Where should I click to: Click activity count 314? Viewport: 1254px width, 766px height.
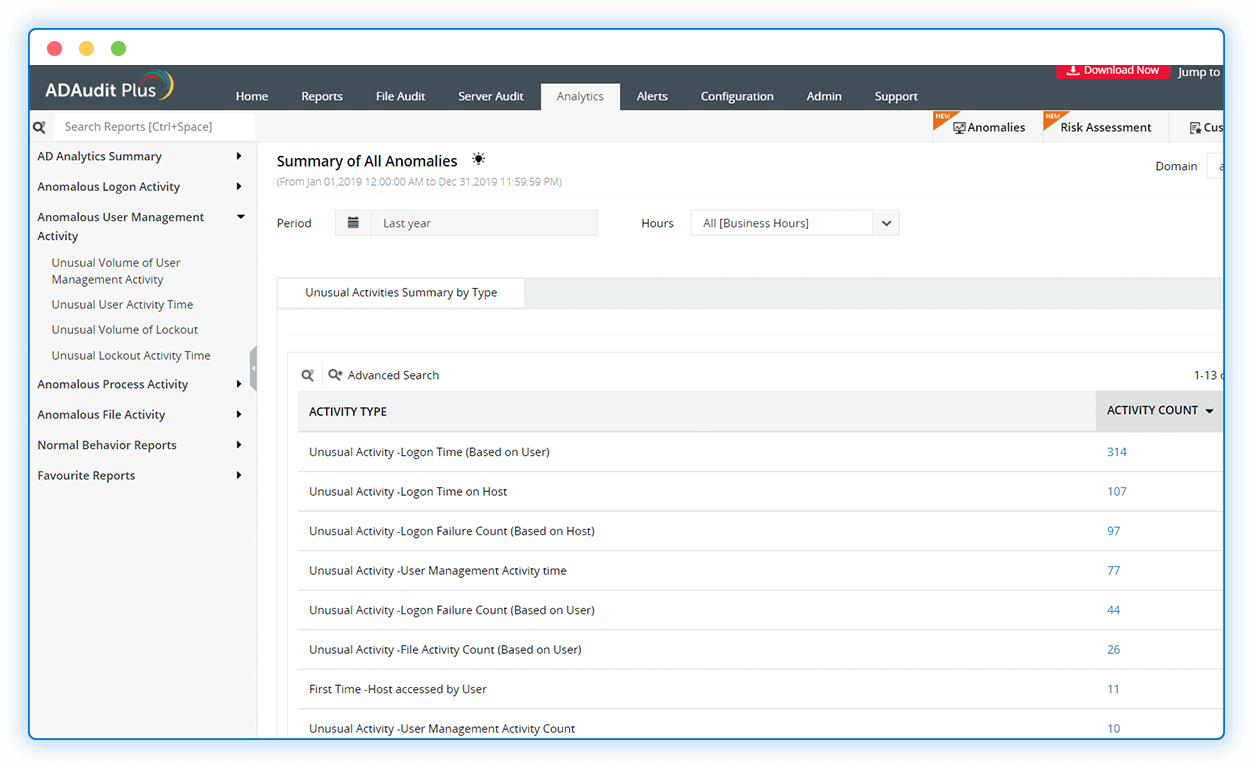[x=1117, y=452]
